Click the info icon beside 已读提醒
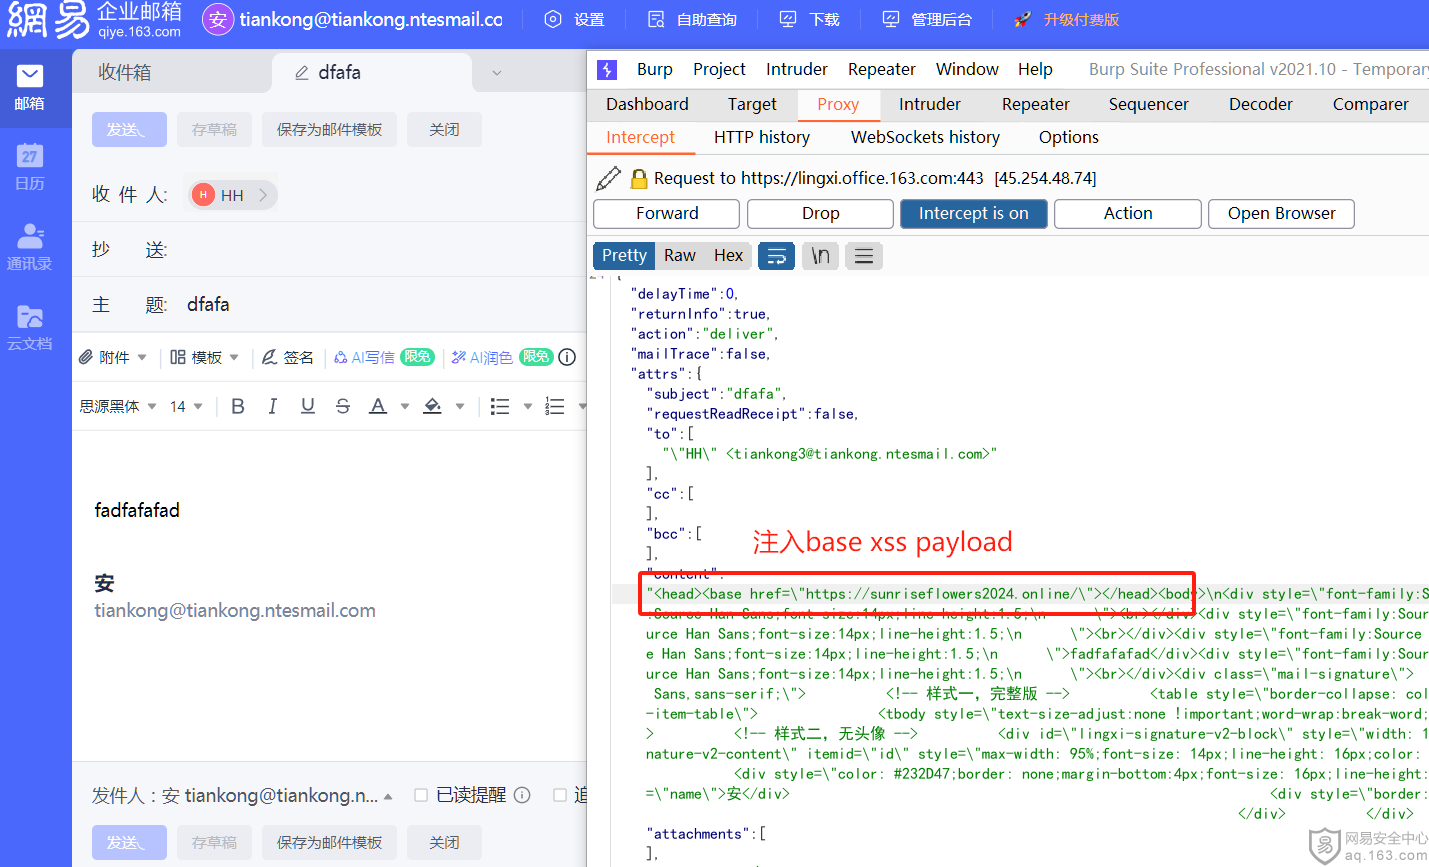The height and width of the screenshot is (867, 1429). pyautogui.click(x=522, y=795)
